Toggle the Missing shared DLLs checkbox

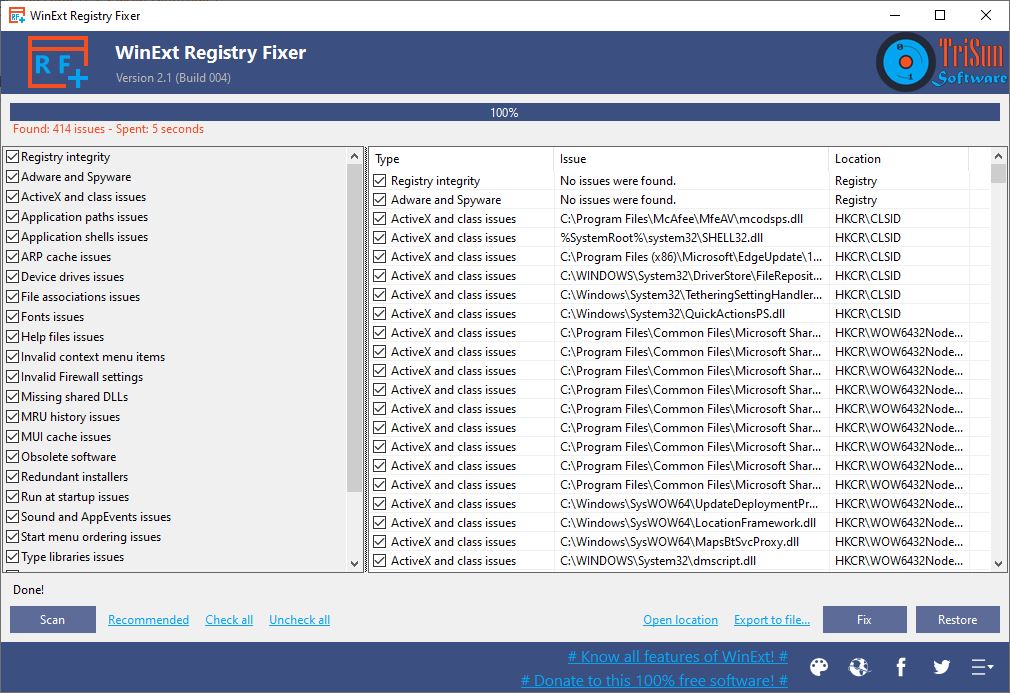pyautogui.click(x=12, y=396)
